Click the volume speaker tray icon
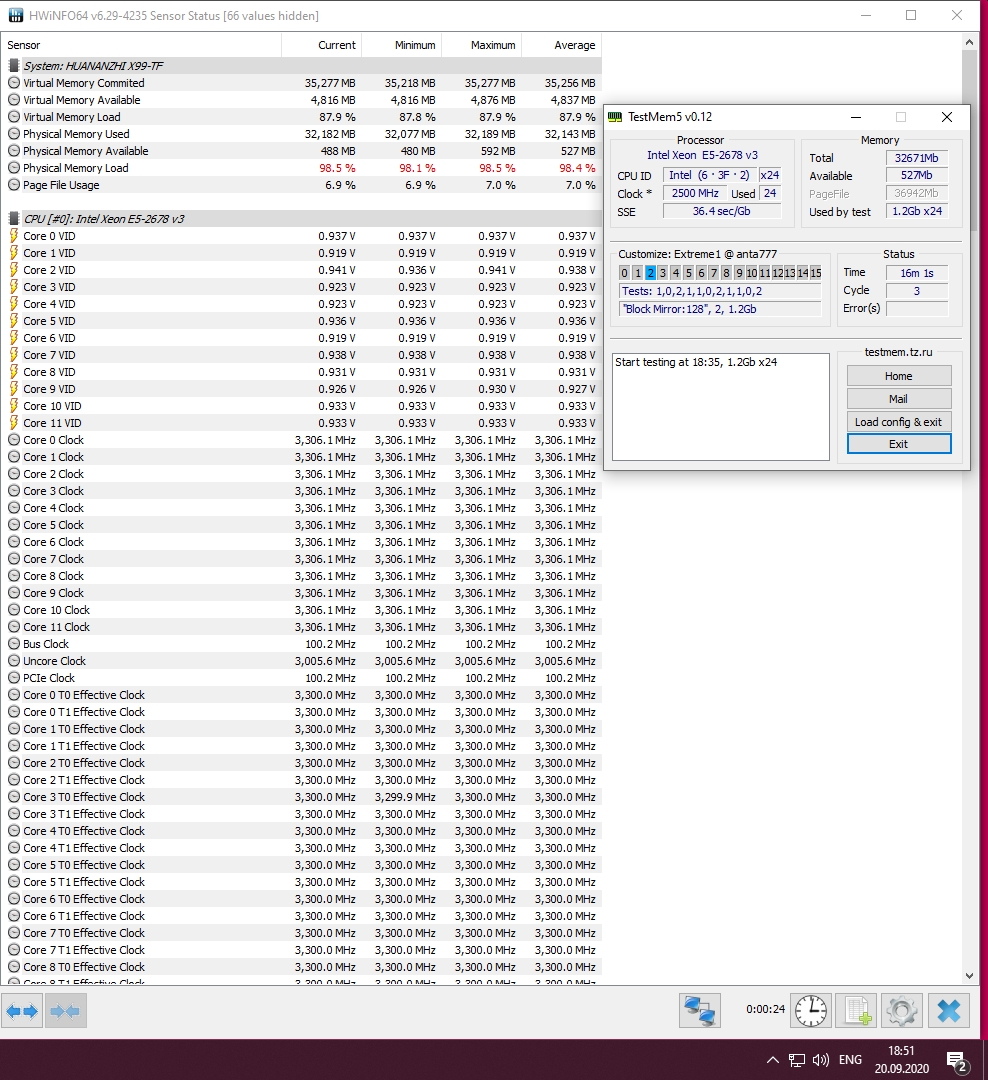This screenshot has height=1080, width=988. (820, 1060)
